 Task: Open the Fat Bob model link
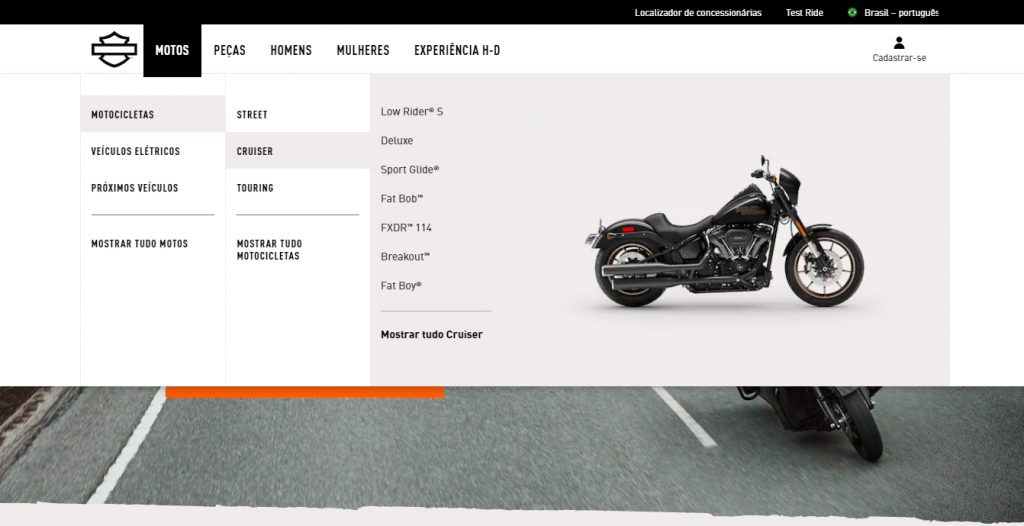[x=402, y=199]
